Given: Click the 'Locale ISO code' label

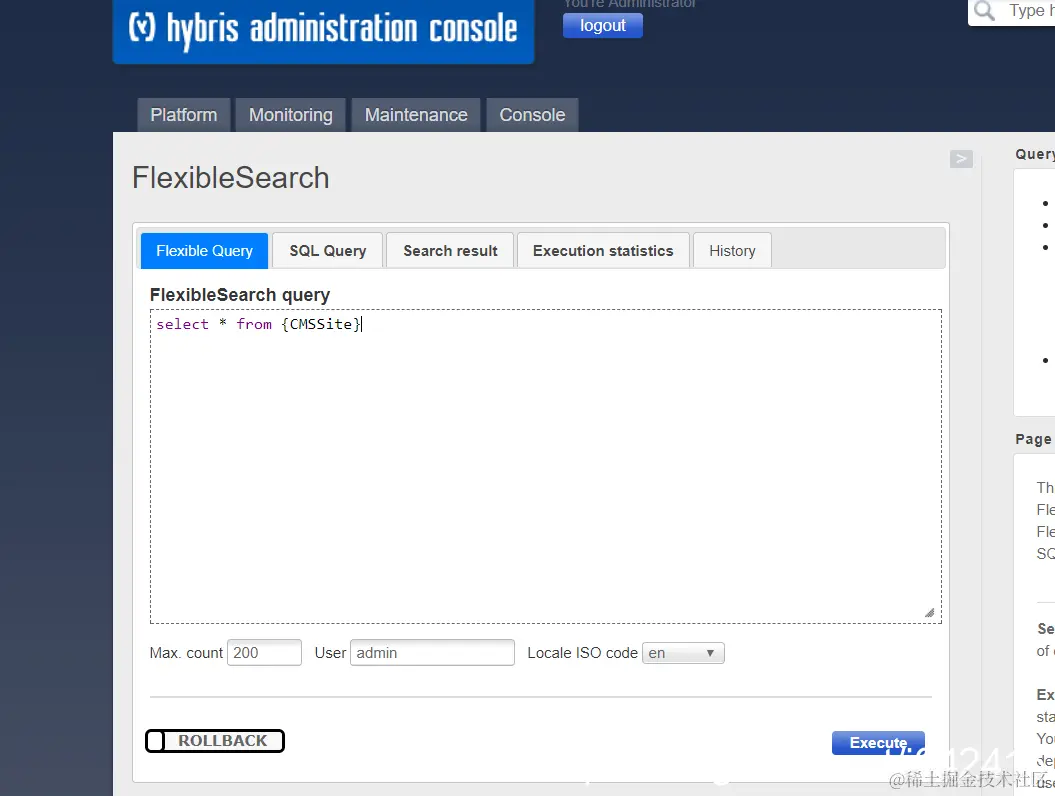Looking at the screenshot, I should [582, 653].
